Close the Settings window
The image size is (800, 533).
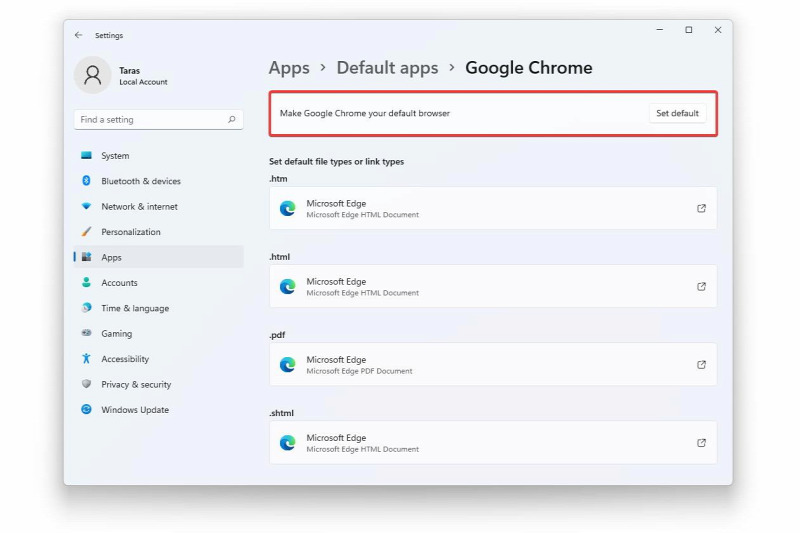(x=718, y=30)
